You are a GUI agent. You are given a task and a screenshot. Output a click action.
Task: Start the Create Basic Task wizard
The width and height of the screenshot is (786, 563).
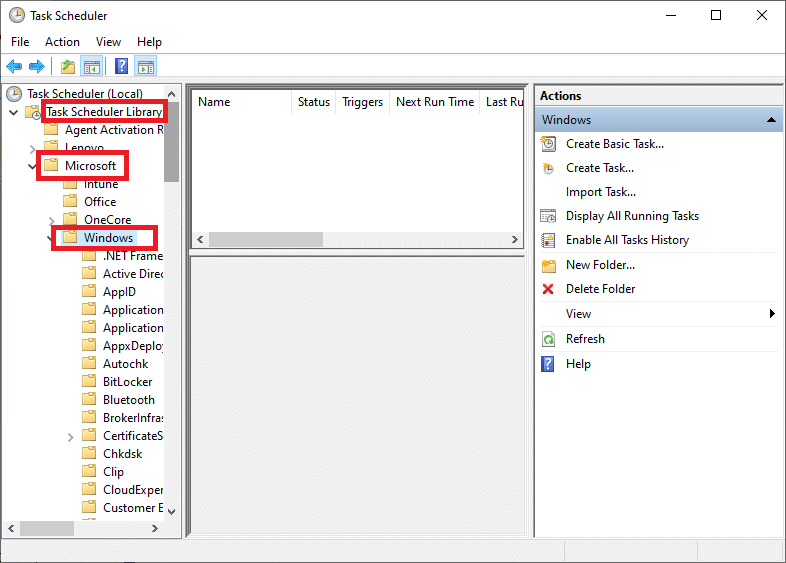click(614, 144)
